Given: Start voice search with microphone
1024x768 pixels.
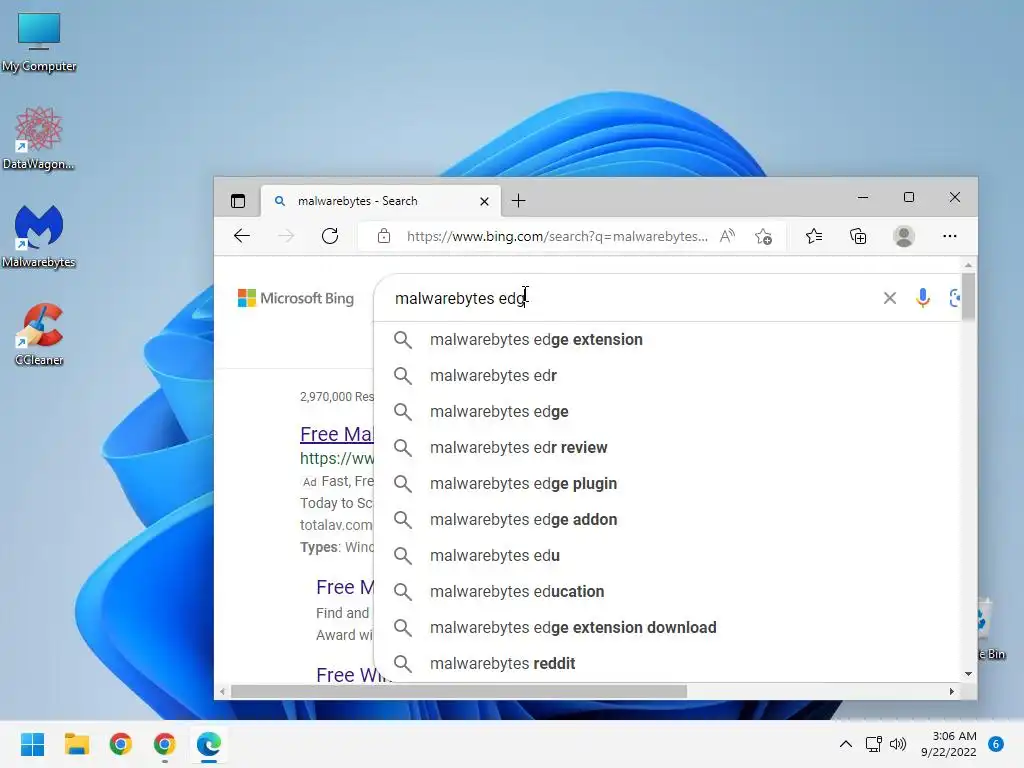Looking at the screenshot, I should (x=922, y=298).
